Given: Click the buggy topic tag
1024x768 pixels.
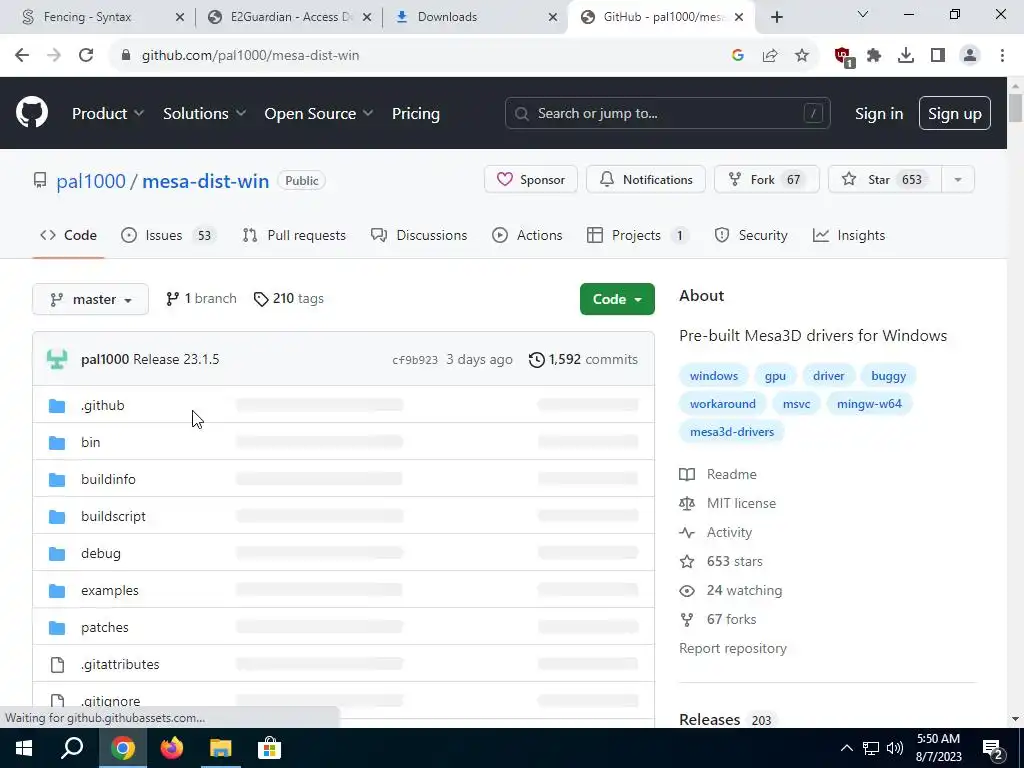Looking at the screenshot, I should (889, 376).
